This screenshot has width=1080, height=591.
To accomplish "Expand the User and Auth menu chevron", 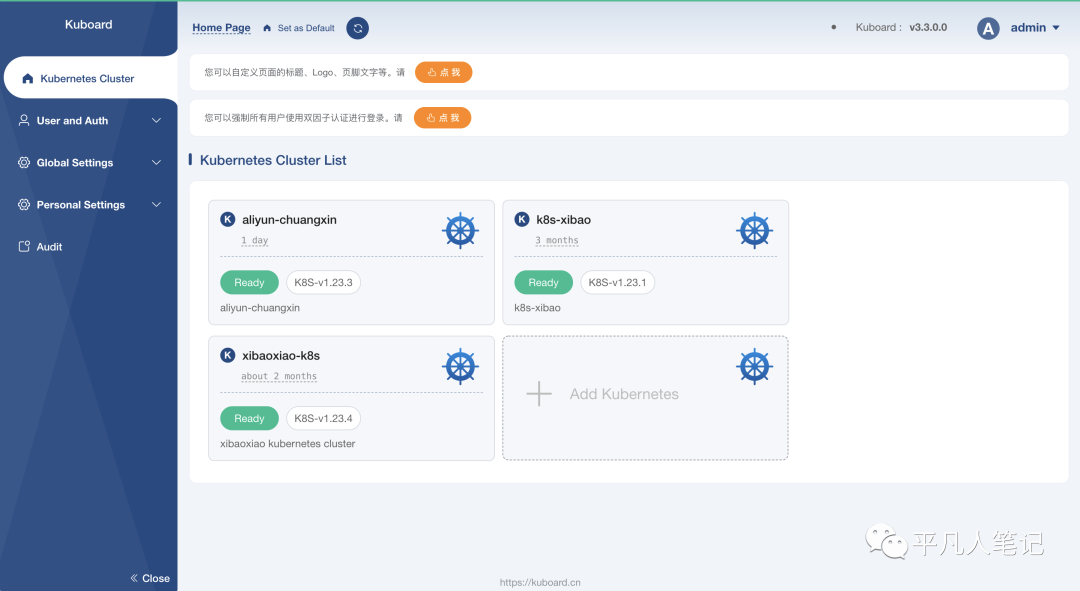I will pyautogui.click(x=156, y=121).
